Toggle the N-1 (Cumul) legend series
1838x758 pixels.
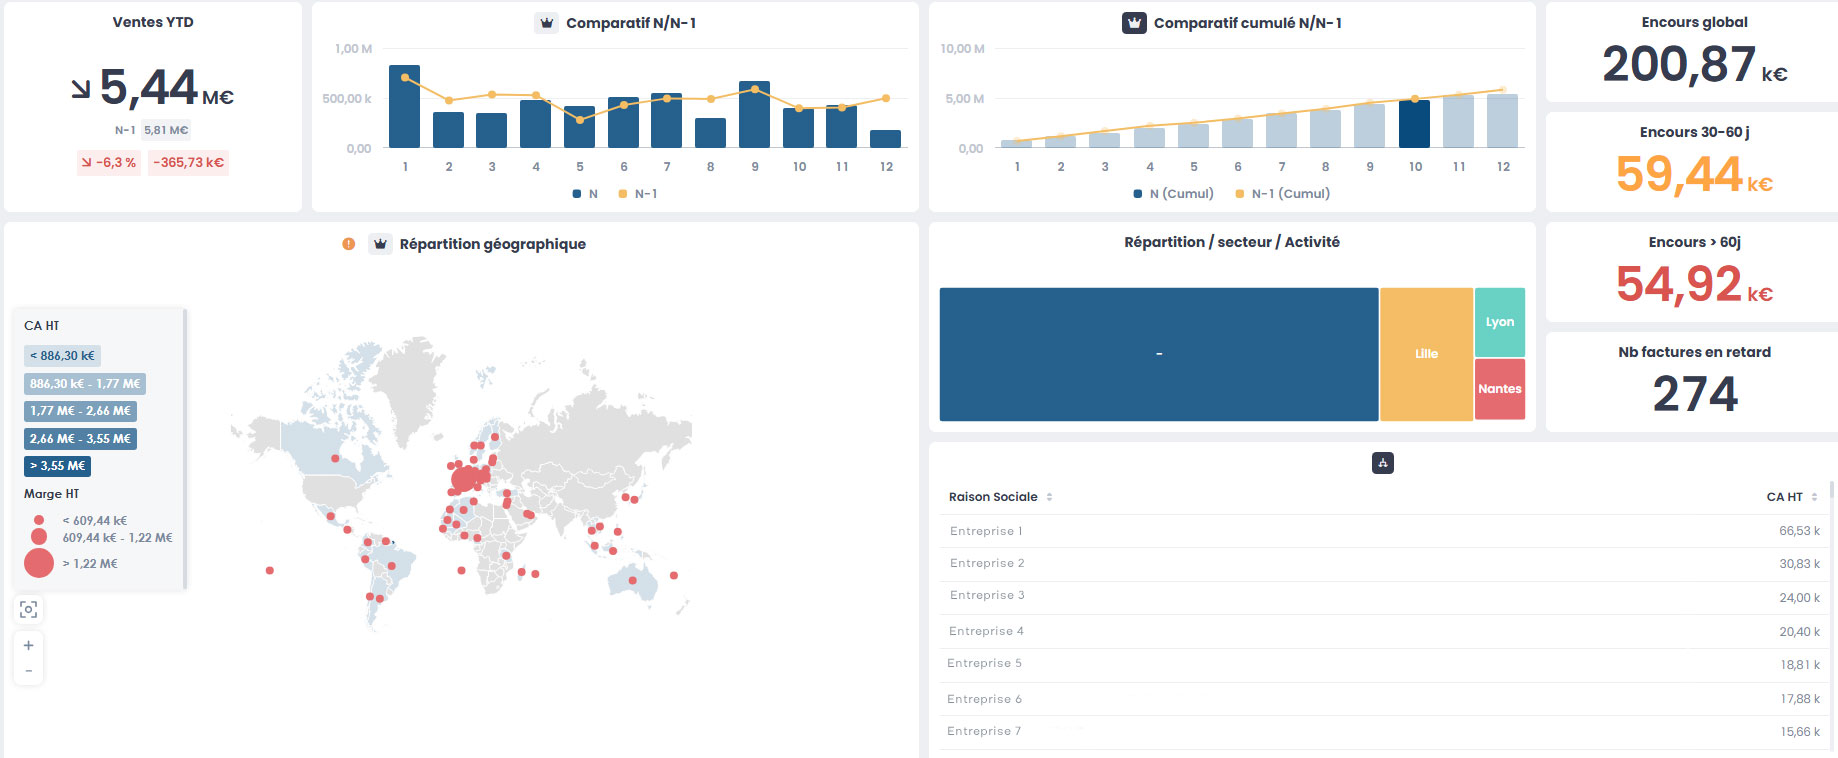pyautogui.click(x=1283, y=194)
